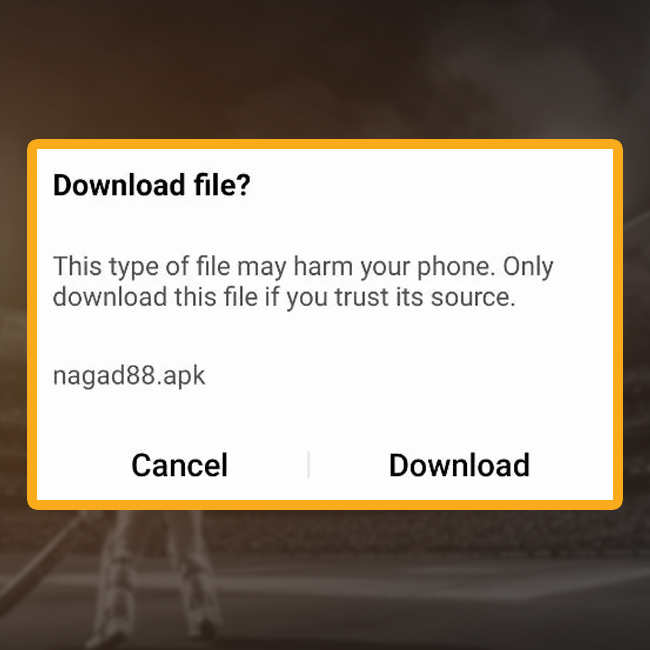Click blank area between title and warning text
This screenshot has width=650, height=650.
point(325,226)
